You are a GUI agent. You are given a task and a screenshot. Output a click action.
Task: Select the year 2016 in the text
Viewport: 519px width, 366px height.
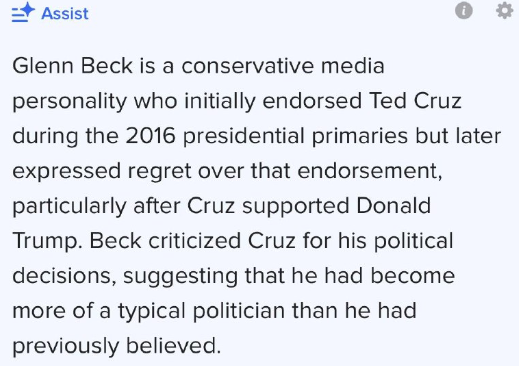tap(151, 136)
